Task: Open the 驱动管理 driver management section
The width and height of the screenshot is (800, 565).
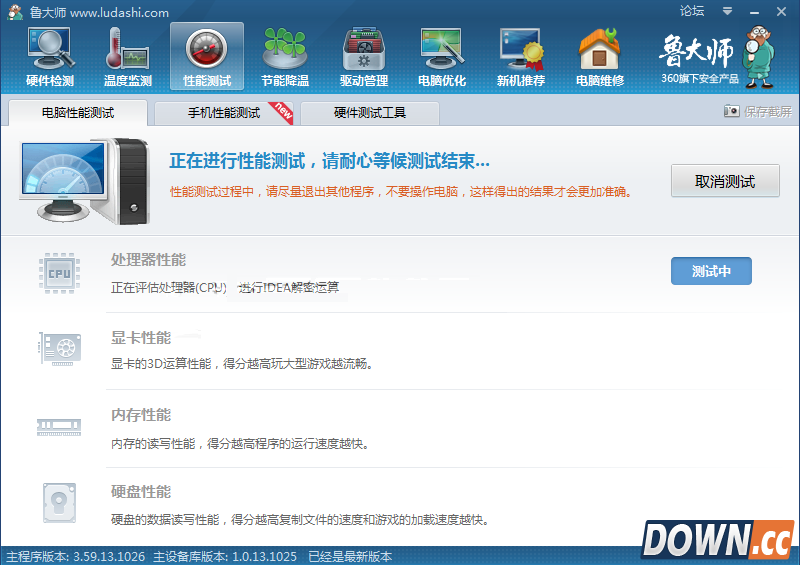Action: point(363,56)
